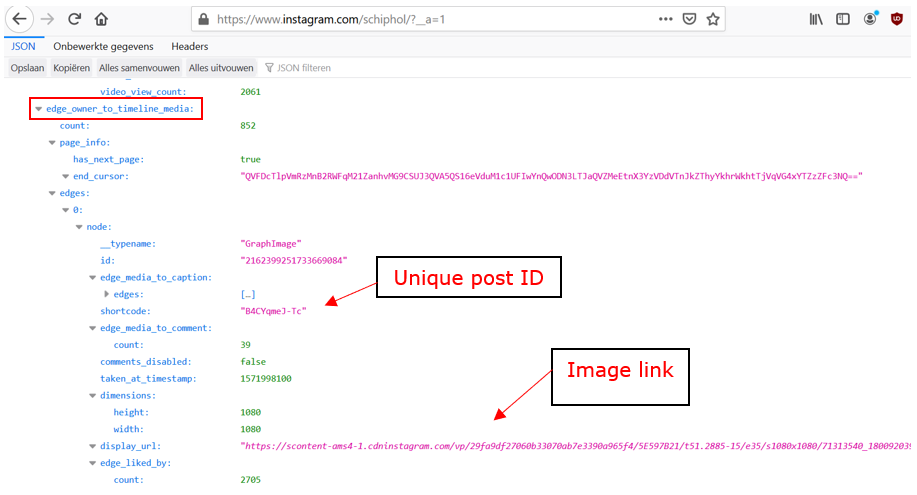Click the has_next_page key label
917x495 pixels.
(108, 159)
